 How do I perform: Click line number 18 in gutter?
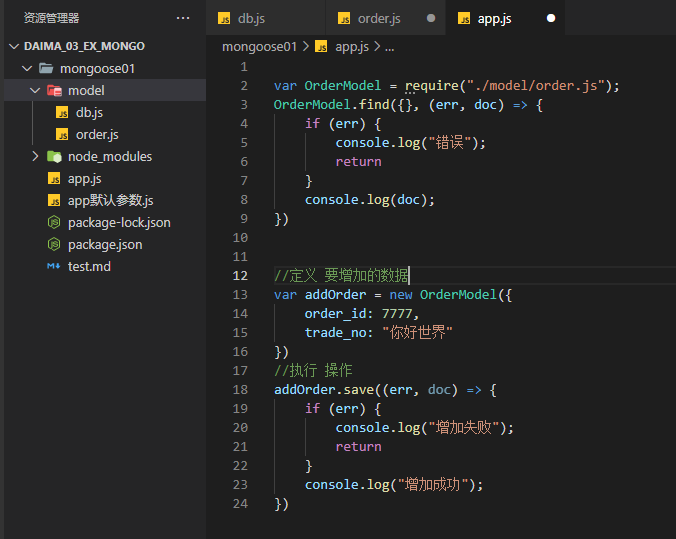coord(240,390)
